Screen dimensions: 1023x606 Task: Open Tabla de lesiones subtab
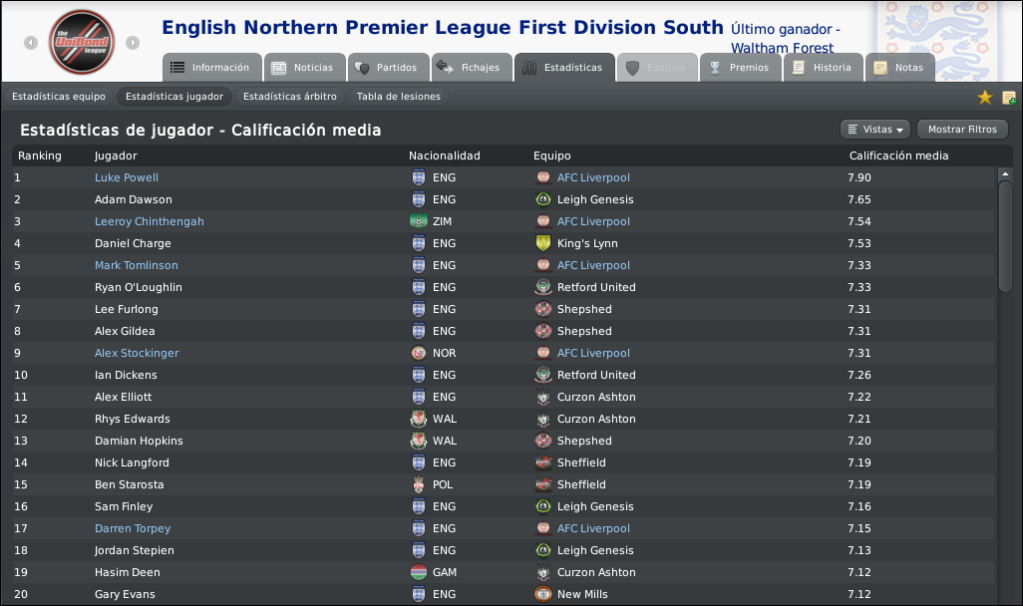[x=399, y=97]
